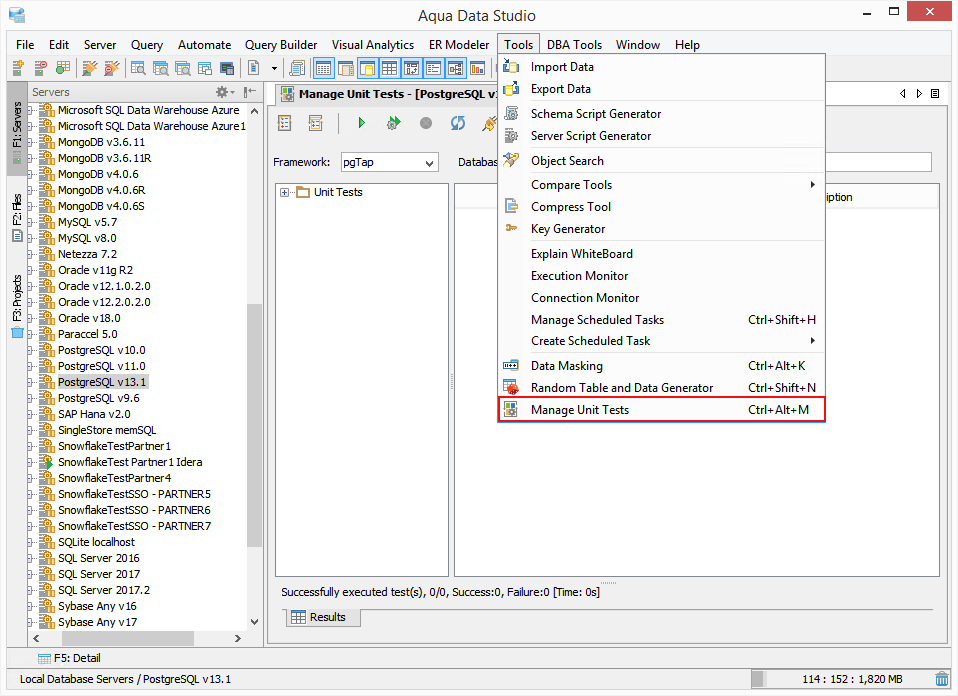Expand the Unit Tests tree node
The height and width of the screenshot is (696, 958).
[x=285, y=192]
